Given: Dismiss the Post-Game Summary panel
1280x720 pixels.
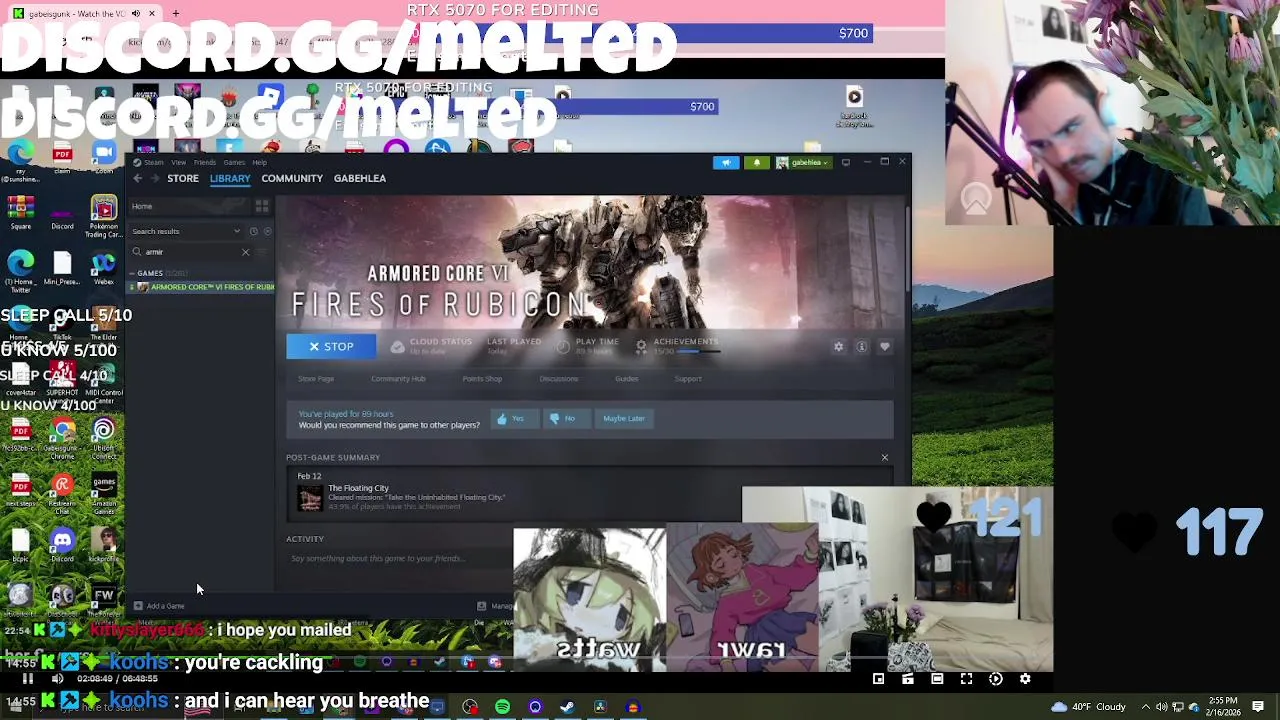Looking at the screenshot, I should tap(885, 457).
